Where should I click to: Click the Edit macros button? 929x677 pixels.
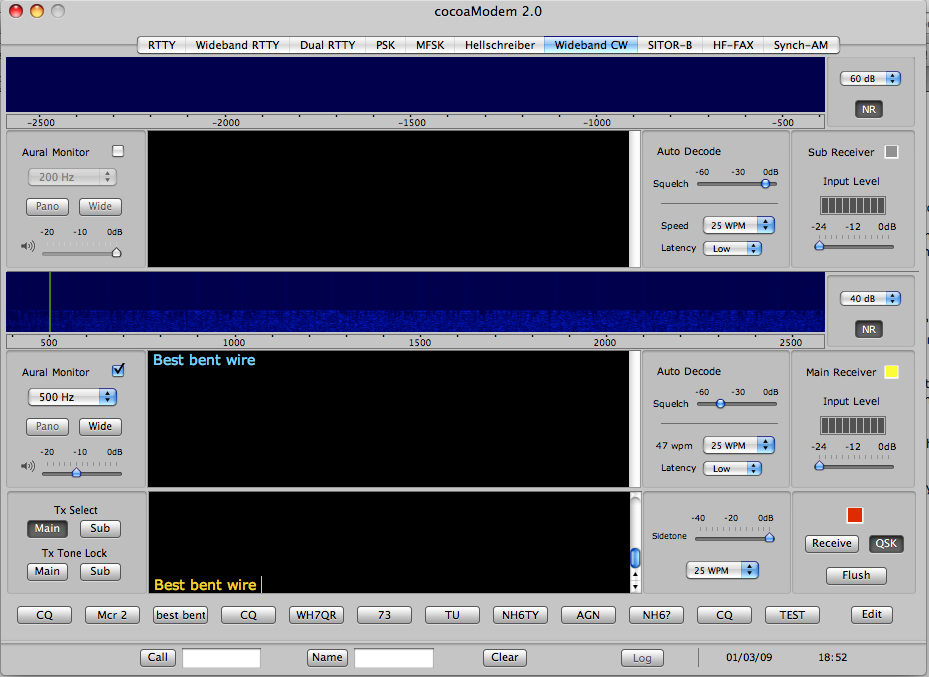(x=872, y=614)
